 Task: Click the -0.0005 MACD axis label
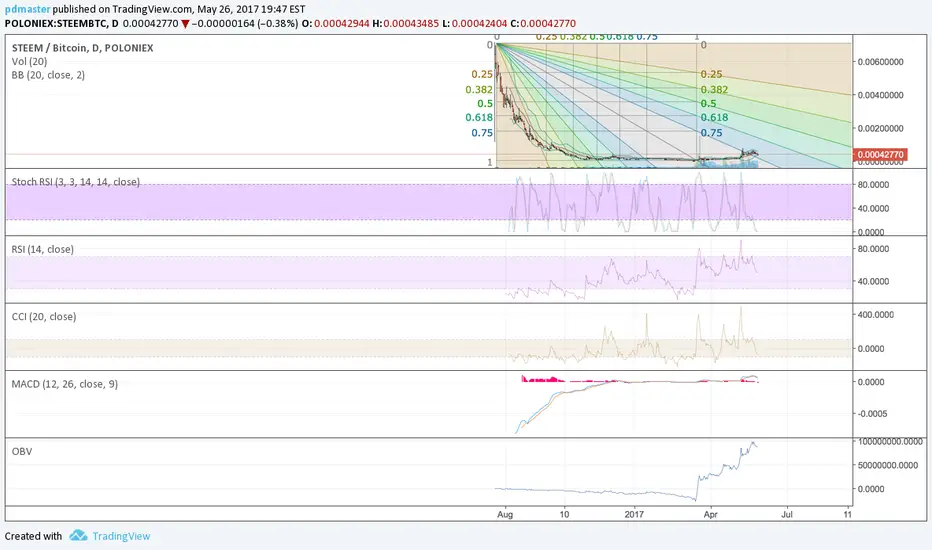872,413
